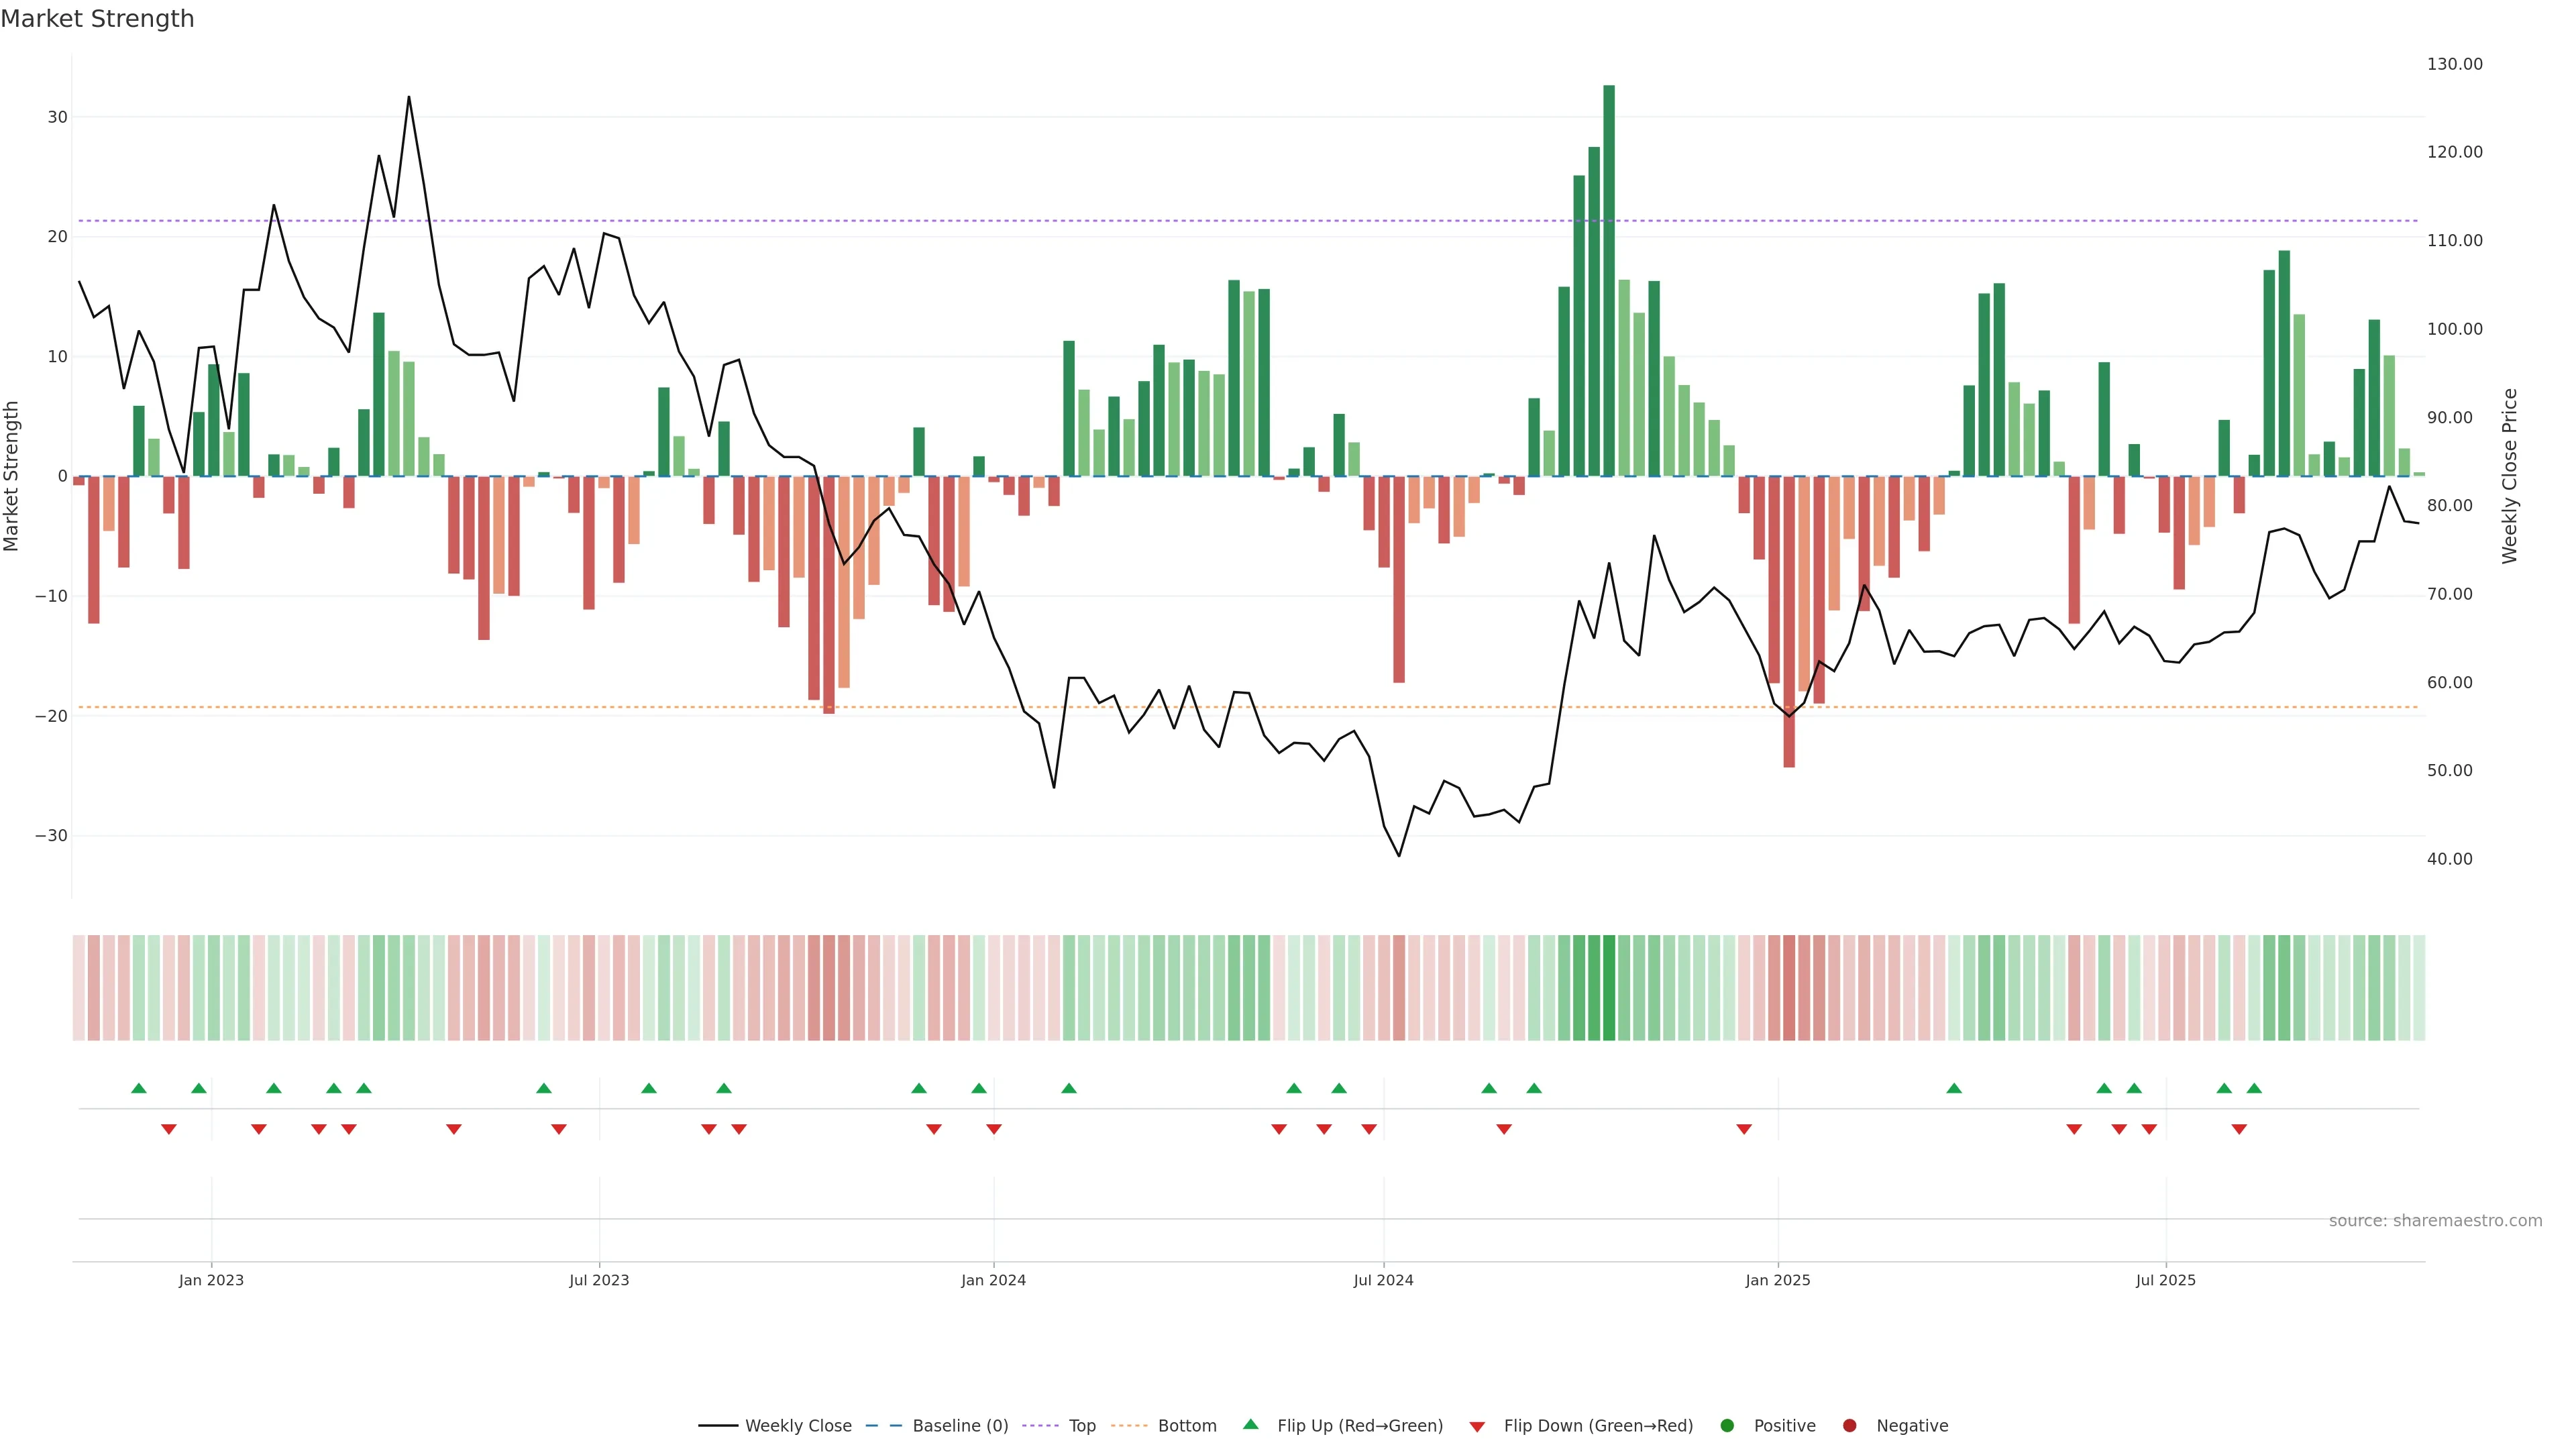
Task: Click the first flip-up triangle marker
Action: pyautogui.click(x=139, y=1088)
